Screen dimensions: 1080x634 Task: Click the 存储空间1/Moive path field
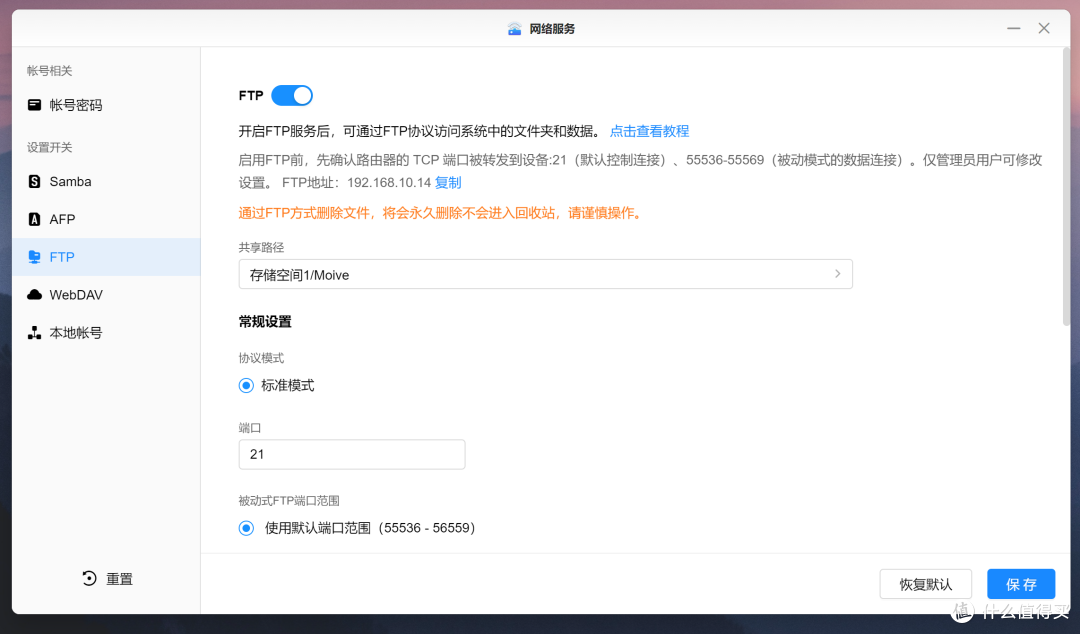546,274
